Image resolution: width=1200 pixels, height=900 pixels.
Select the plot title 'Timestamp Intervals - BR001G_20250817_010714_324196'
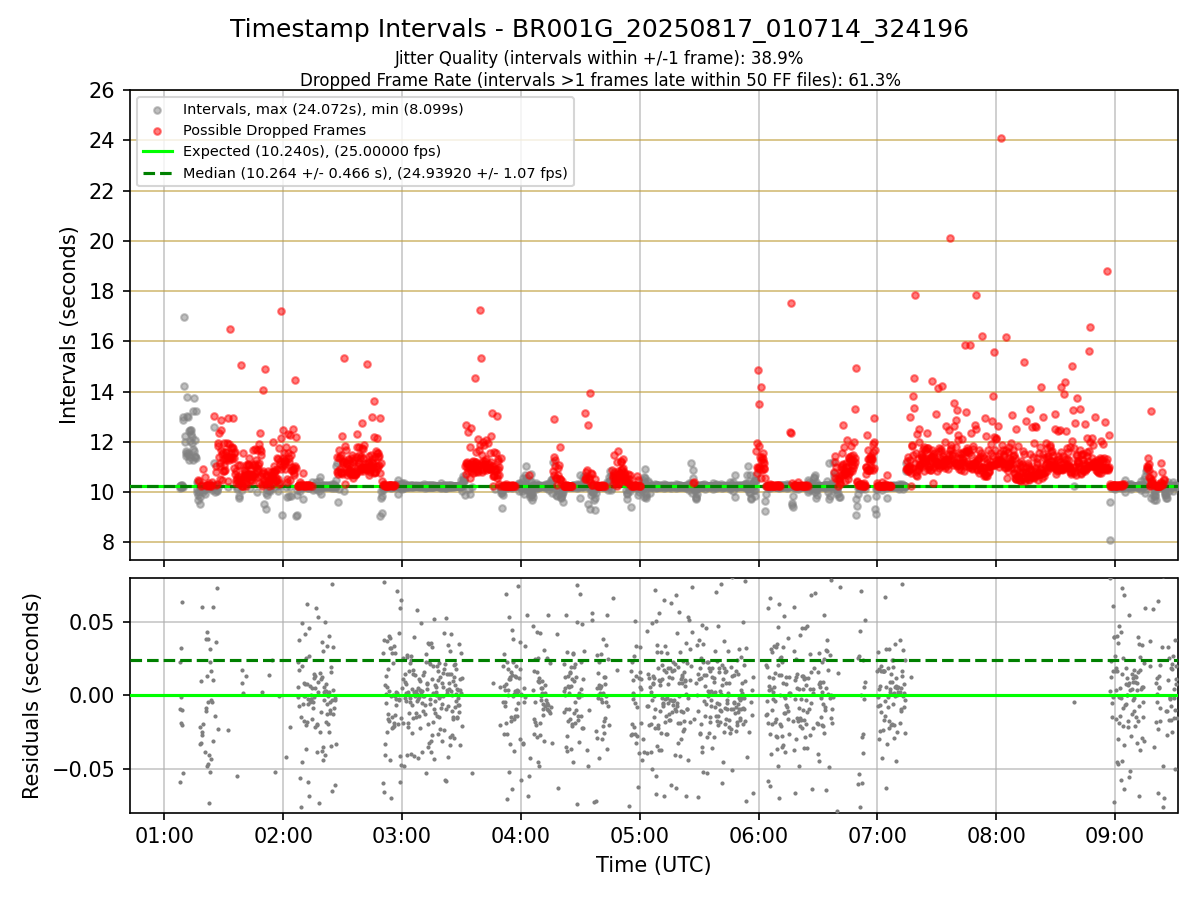coord(599,29)
